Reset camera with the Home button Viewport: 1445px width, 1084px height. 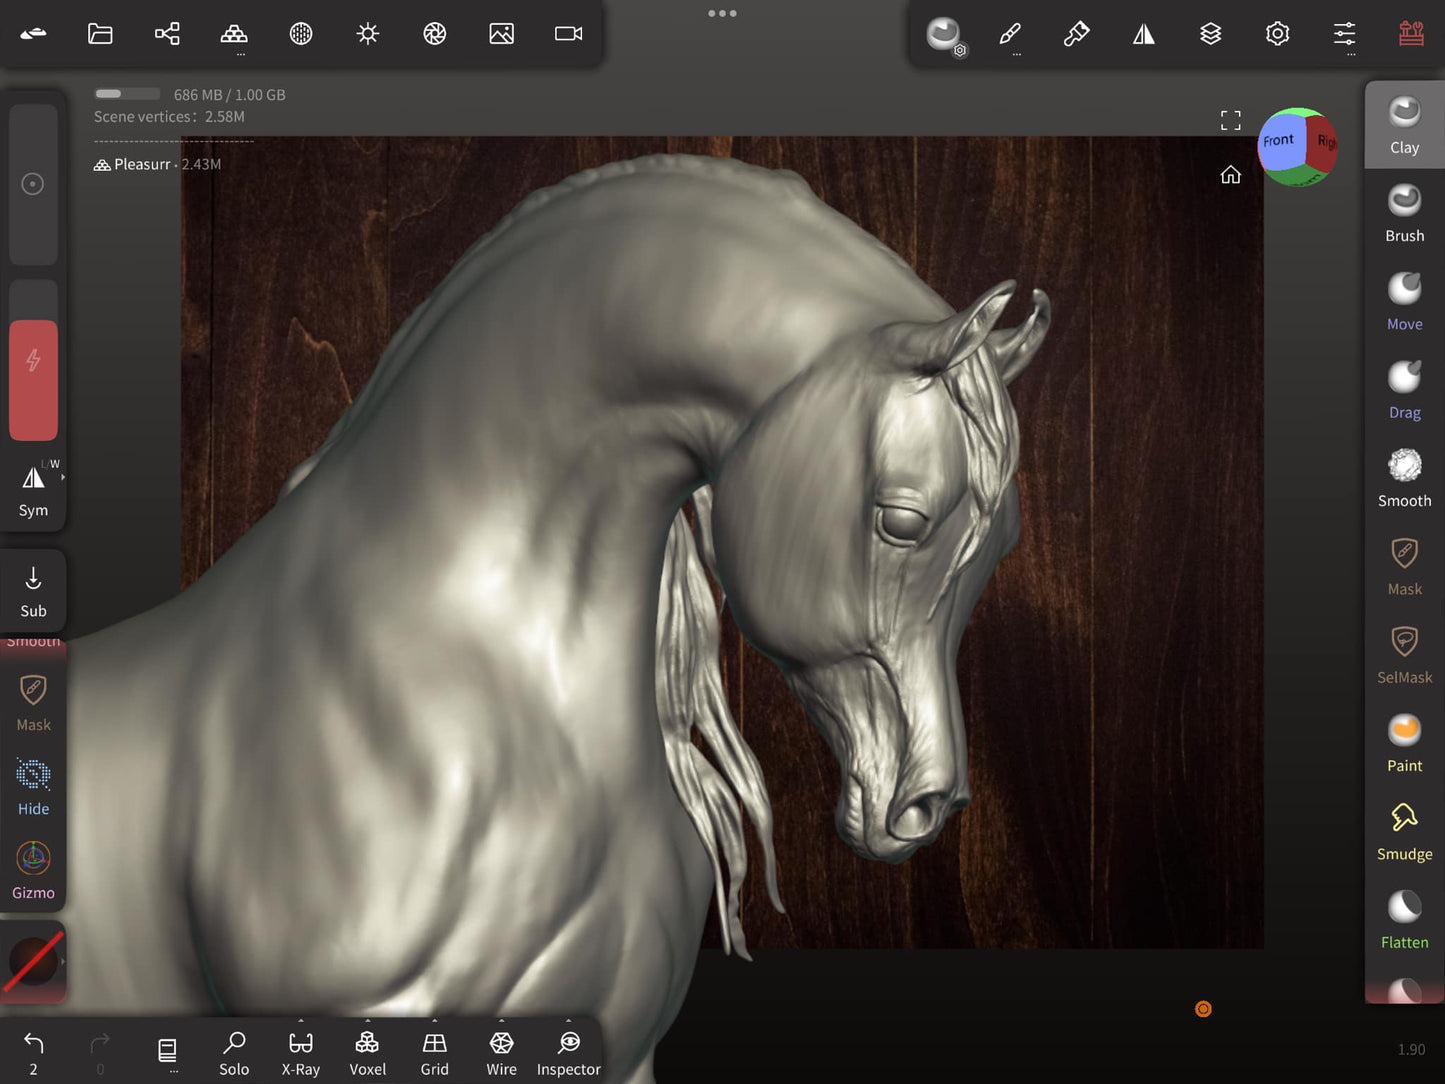point(1230,175)
